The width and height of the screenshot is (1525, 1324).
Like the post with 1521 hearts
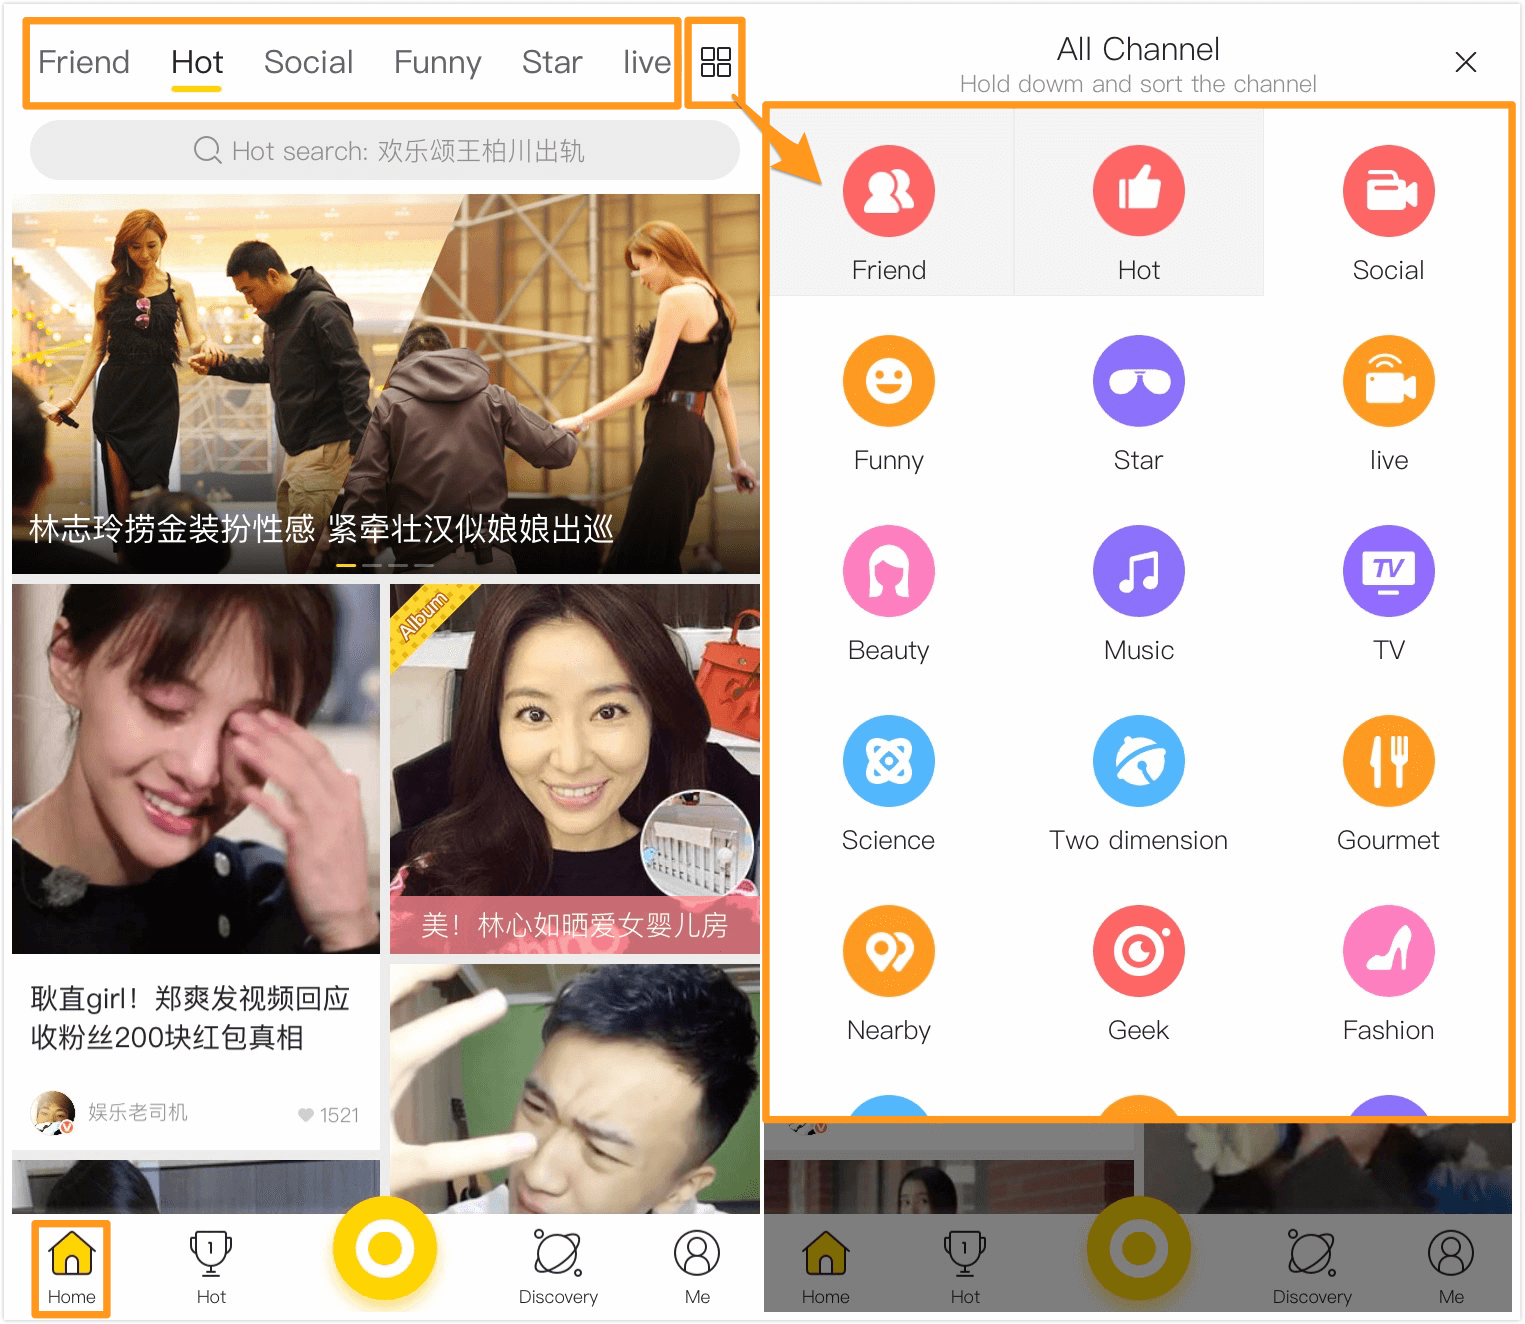click(306, 1115)
